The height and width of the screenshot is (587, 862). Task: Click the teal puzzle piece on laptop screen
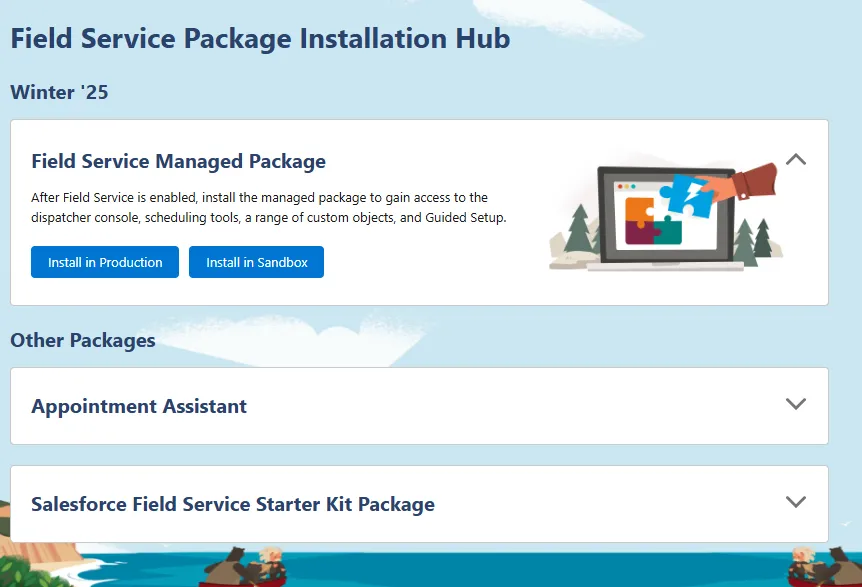point(669,231)
